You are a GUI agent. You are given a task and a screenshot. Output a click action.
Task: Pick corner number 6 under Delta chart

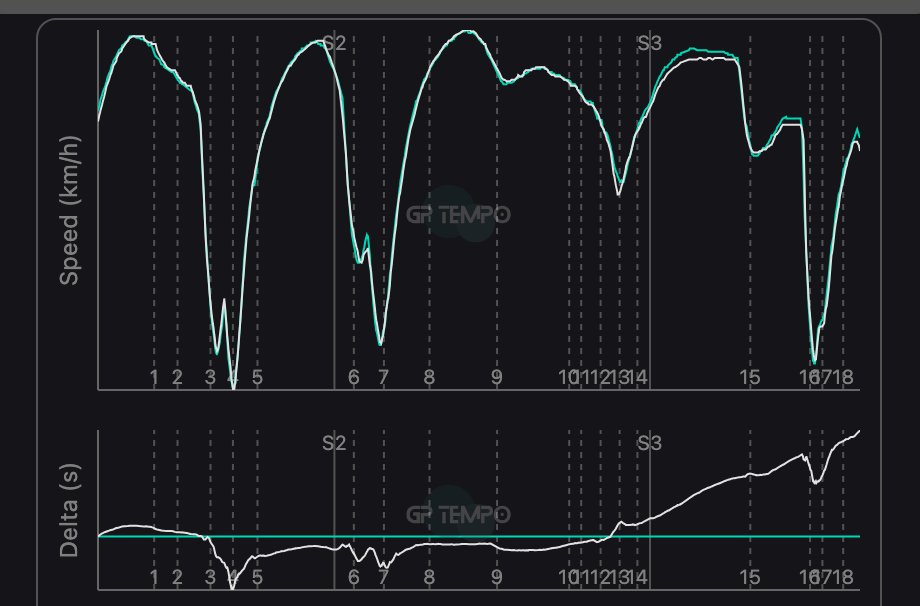tap(353, 577)
